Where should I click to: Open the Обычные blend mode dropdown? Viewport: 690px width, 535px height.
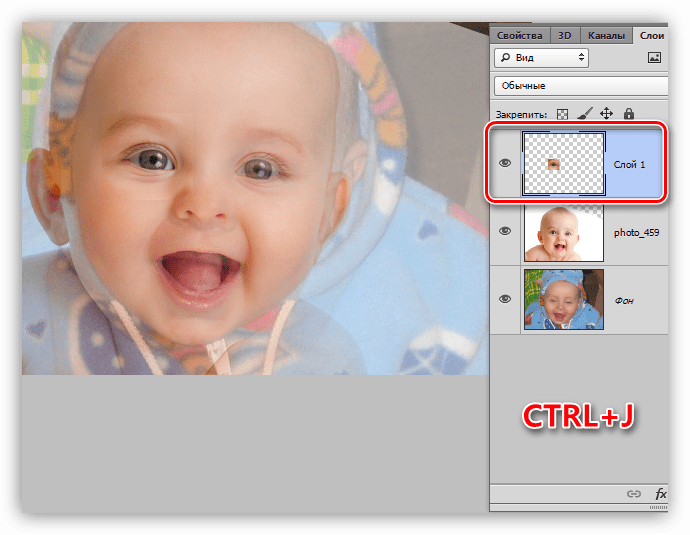581,86
